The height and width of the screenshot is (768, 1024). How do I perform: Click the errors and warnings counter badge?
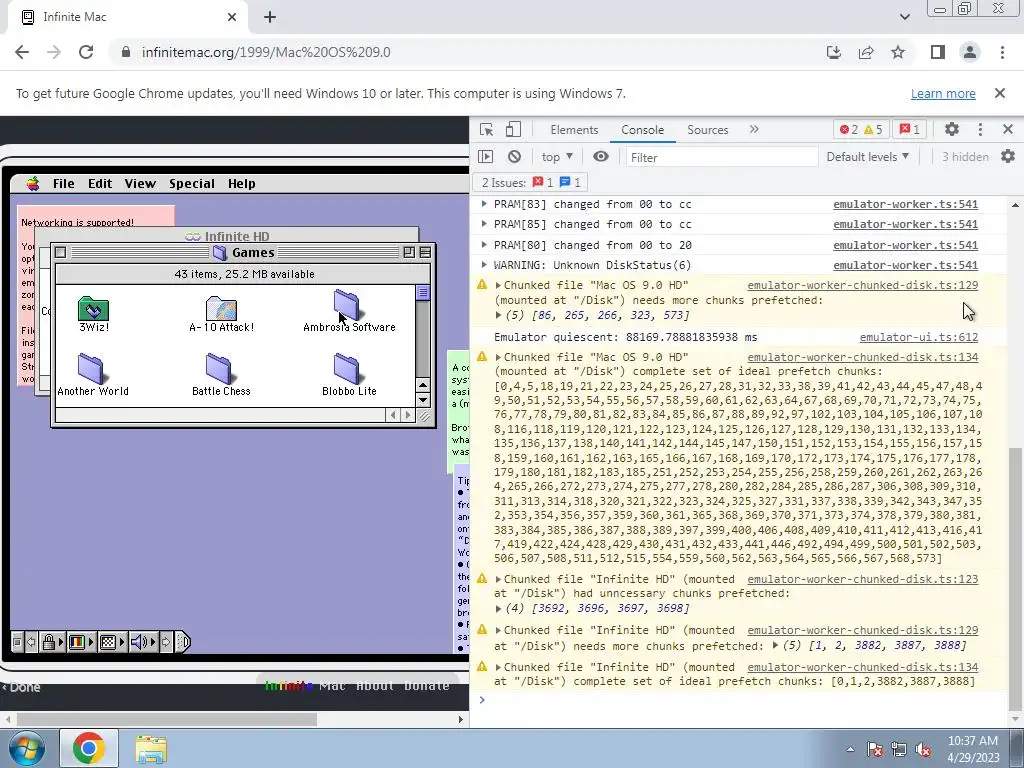[861, 129]
